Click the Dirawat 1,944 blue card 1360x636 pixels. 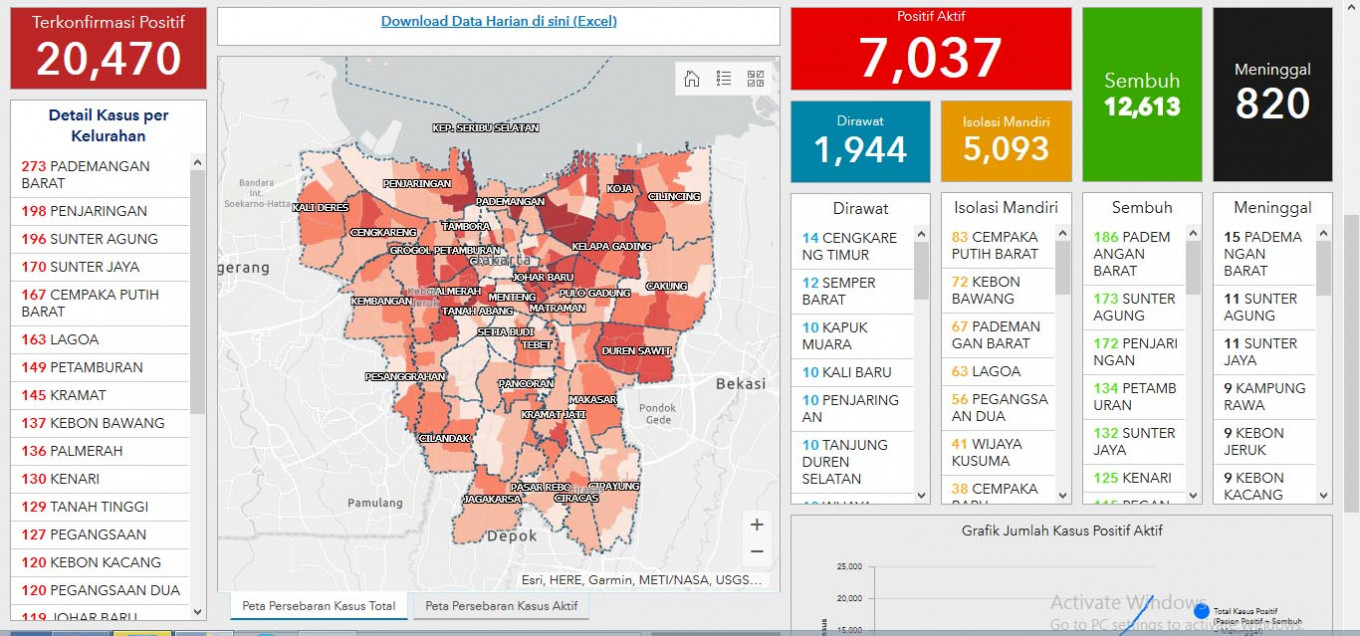click(860, 141)
